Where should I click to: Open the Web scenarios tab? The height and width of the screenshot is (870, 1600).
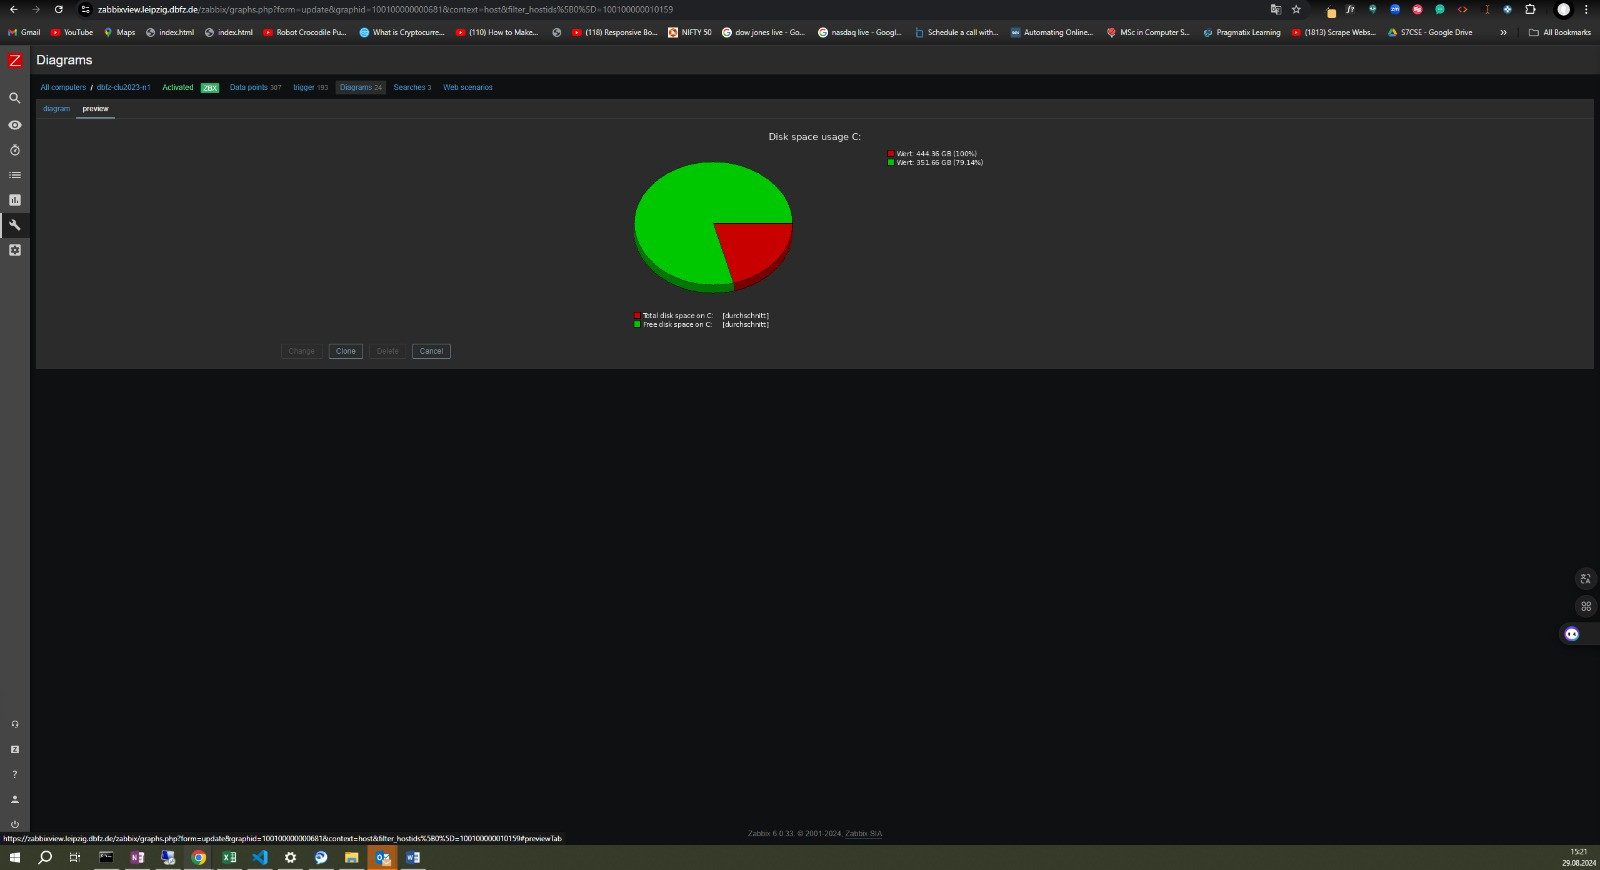pos(468,88)
